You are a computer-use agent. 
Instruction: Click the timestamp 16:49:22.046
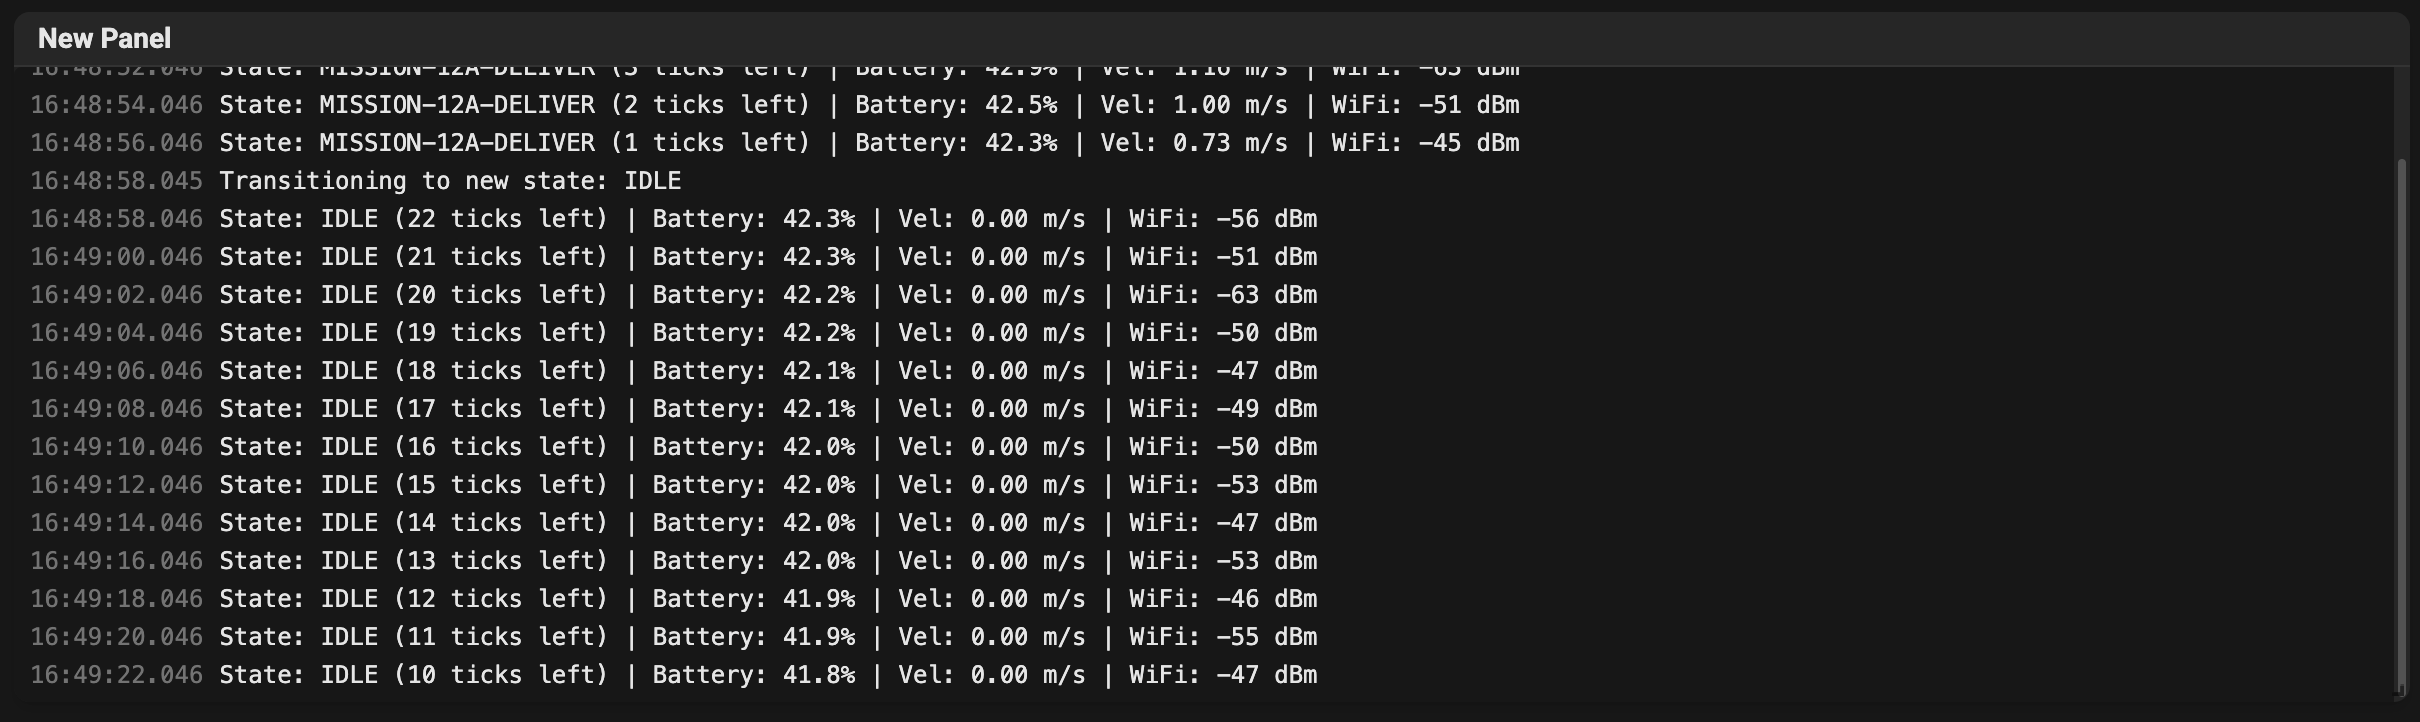coord(115,674)
